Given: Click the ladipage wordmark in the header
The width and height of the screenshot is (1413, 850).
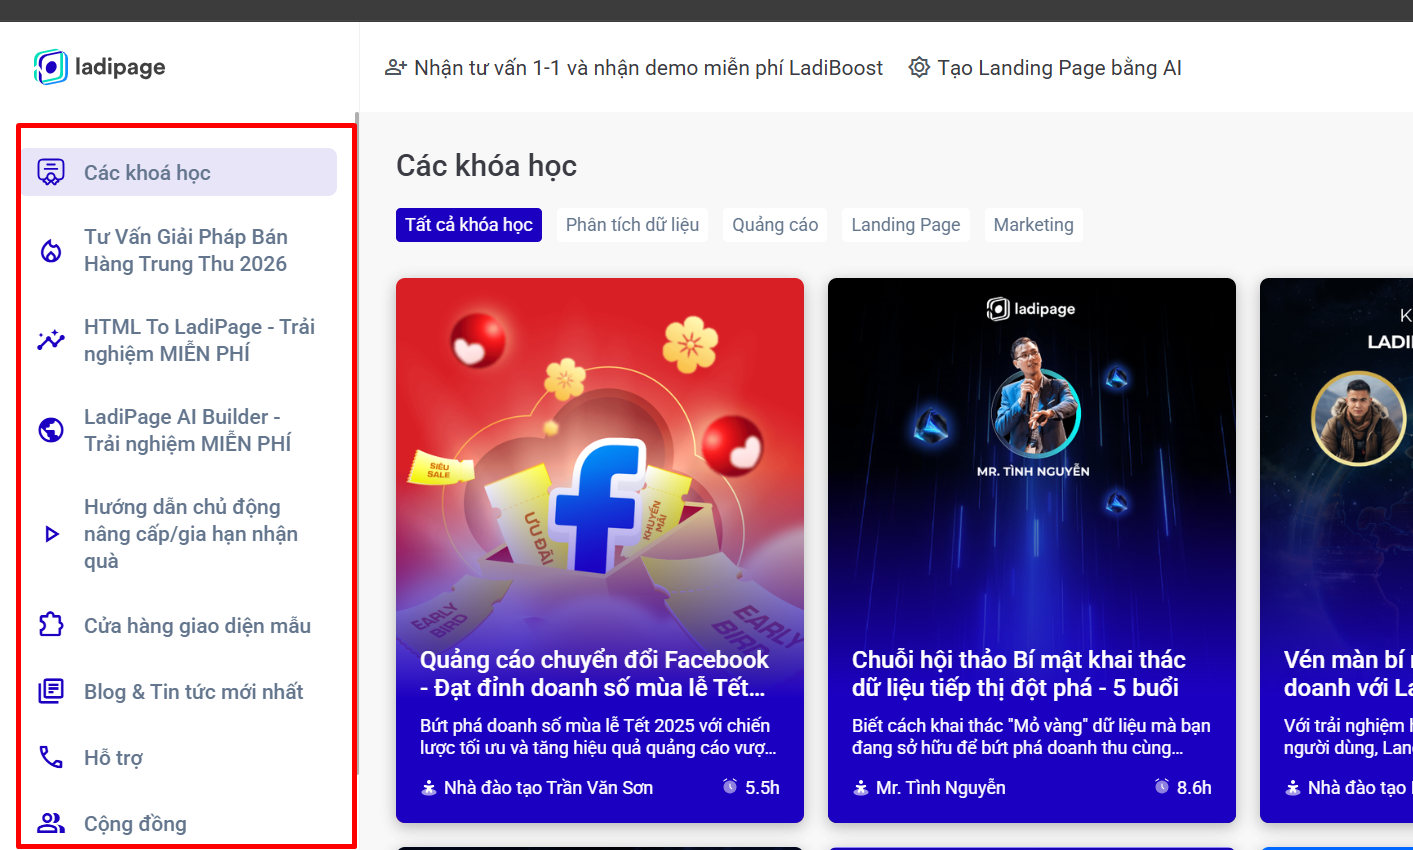Looking at the screenshot, I should click(120, 67).
